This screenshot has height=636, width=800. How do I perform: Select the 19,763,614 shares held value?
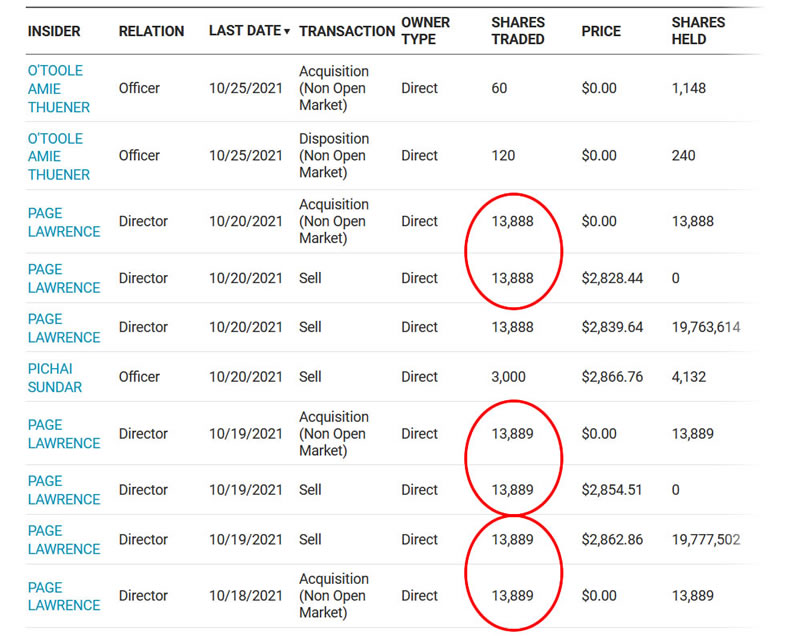[706, 327]
